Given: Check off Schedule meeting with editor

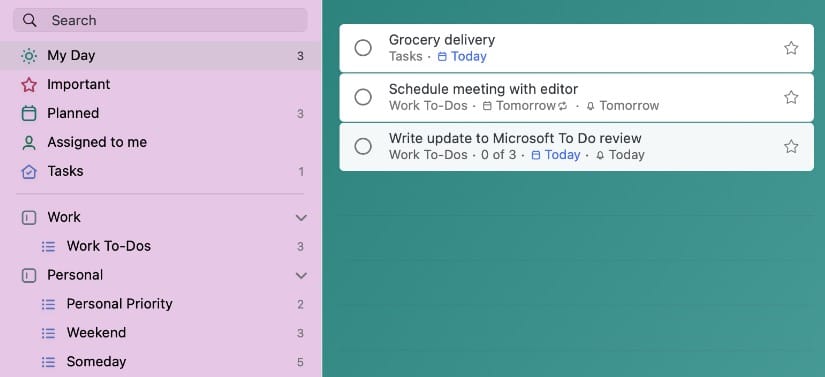Looking at the screenshot, I should coord(363,97).
